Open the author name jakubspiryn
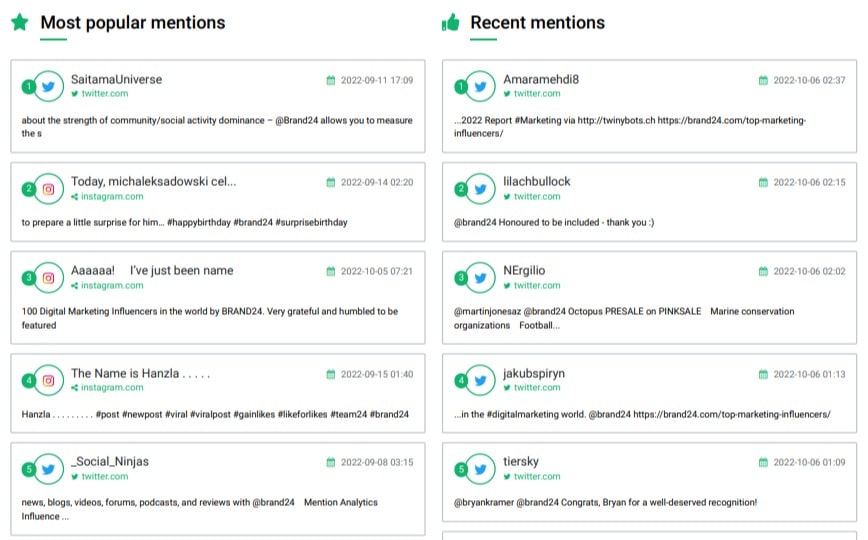 click(533, 373)
